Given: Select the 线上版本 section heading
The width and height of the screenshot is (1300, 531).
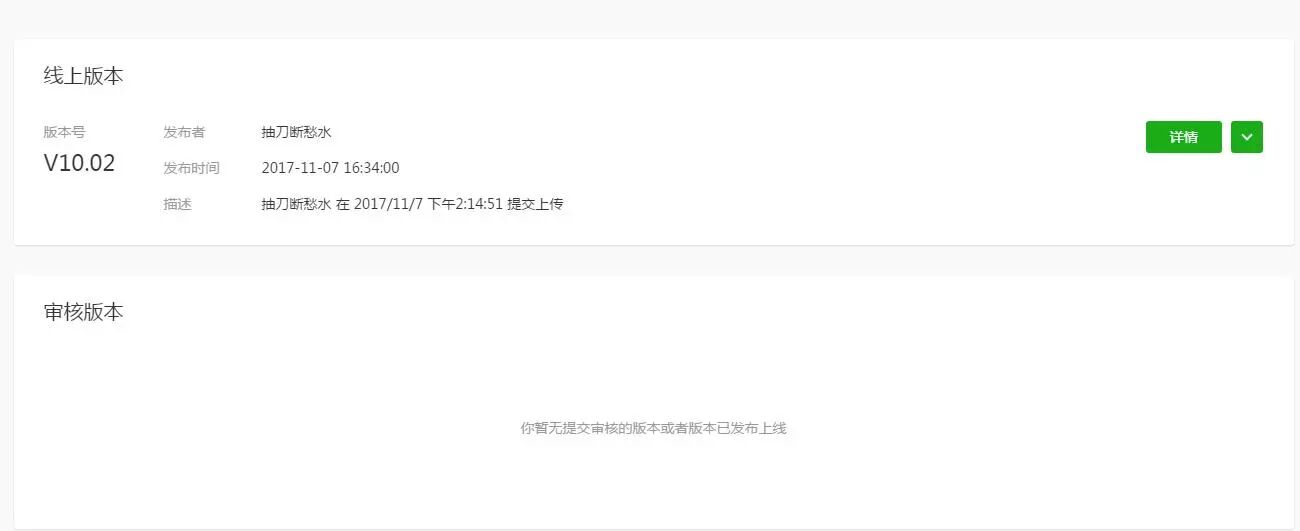Looking at the screenshot, I should click(84, 76).
